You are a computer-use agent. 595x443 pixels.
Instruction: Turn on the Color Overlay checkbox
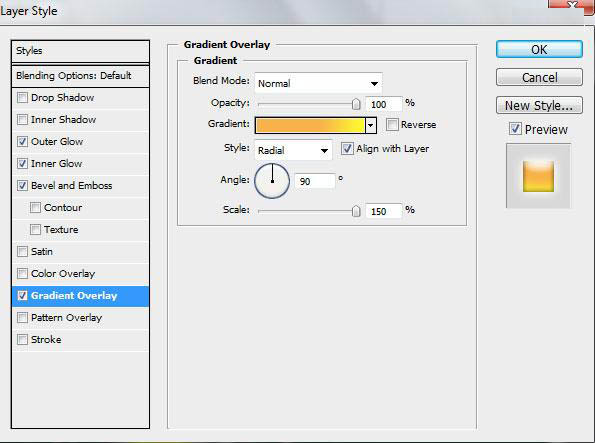point(22,274)
